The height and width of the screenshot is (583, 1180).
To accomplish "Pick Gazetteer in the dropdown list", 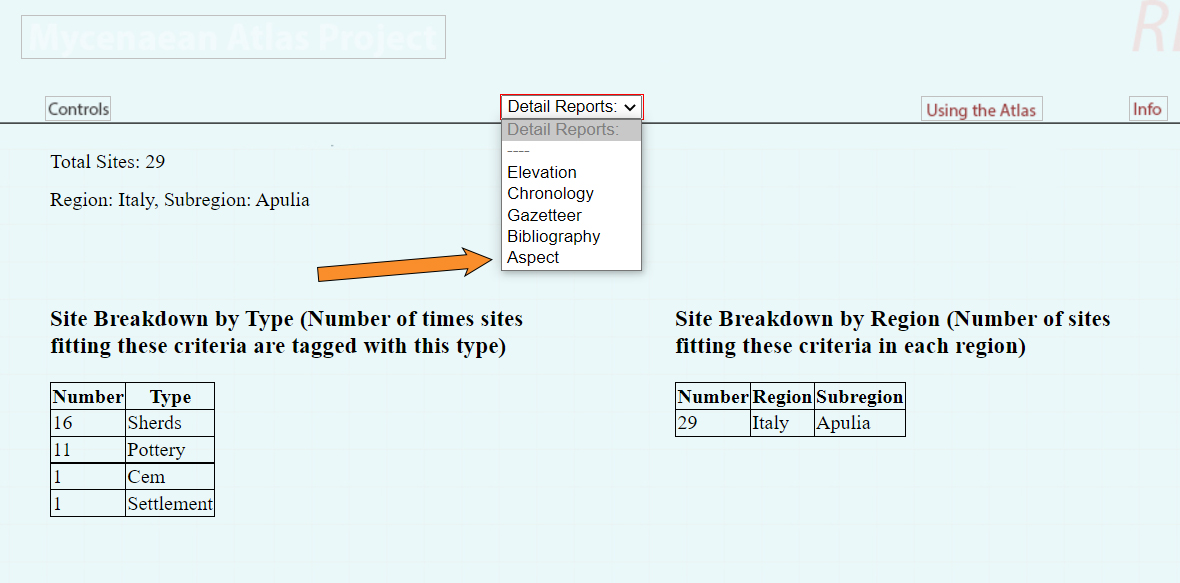I will (x=544, y=215).
